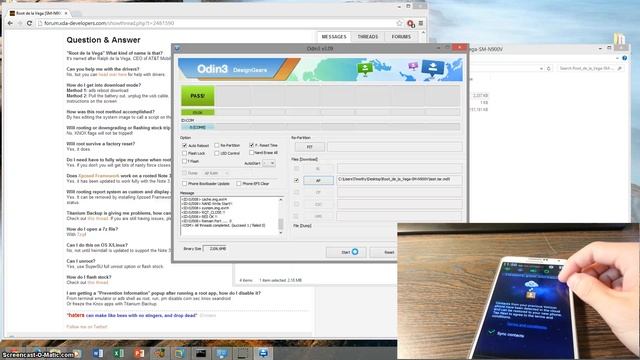Switch to the Forums tab

[x=401, y=37]
